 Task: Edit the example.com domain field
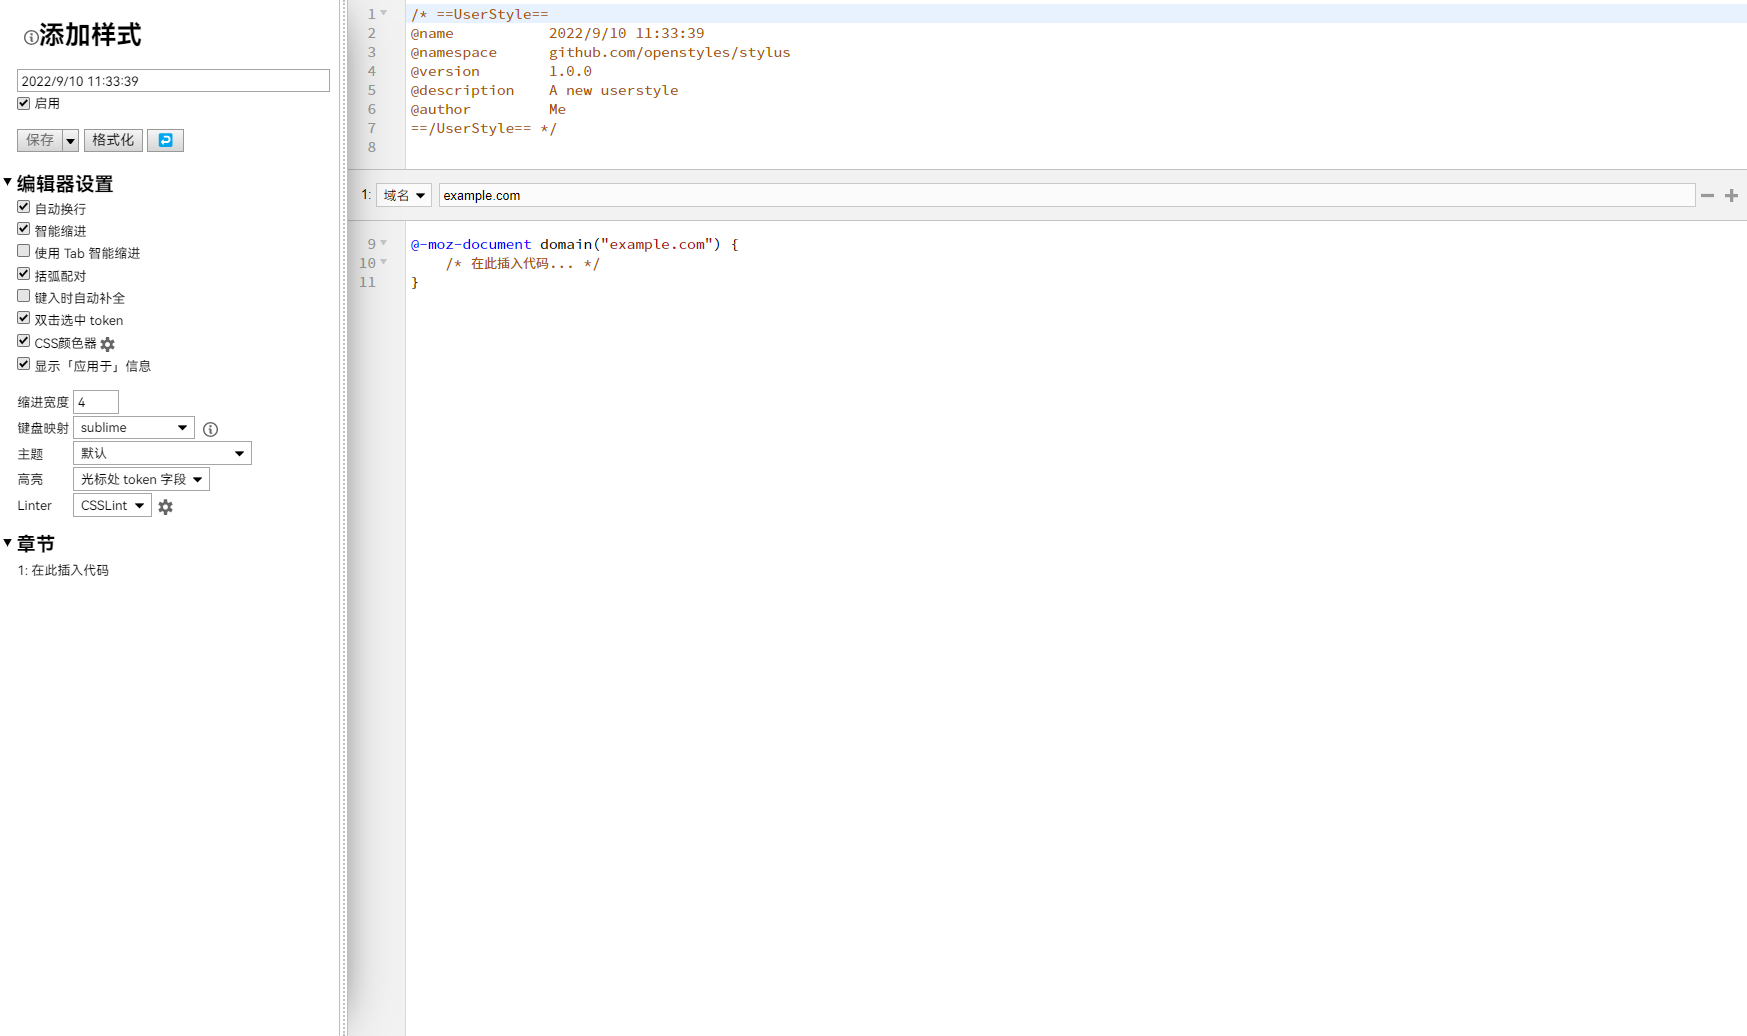pyautogui.click(x=1067, y=196)
